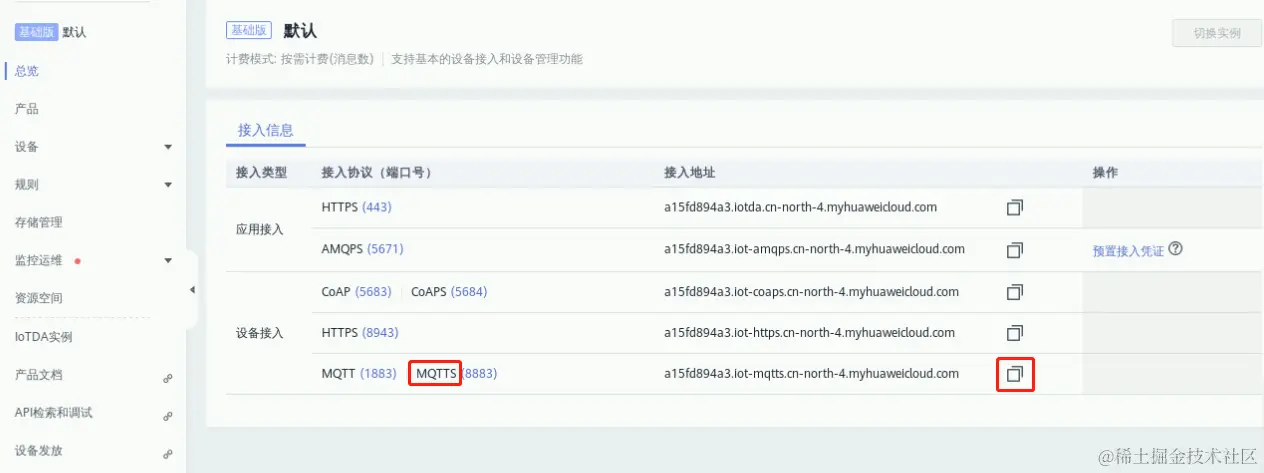Copy the iot-coaps access address
The height and width of the screenshot is (473, 1264).
tap(1015, 292)
